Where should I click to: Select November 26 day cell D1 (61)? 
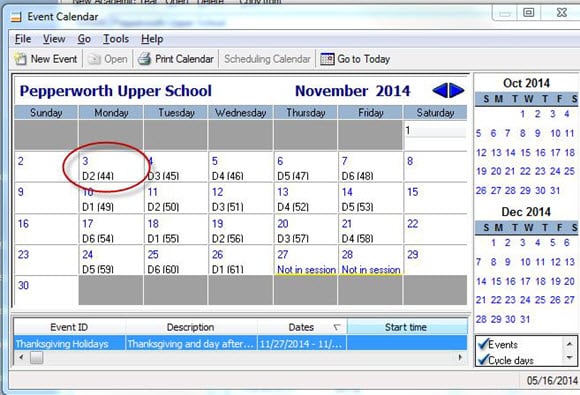(x=241, y=260)
